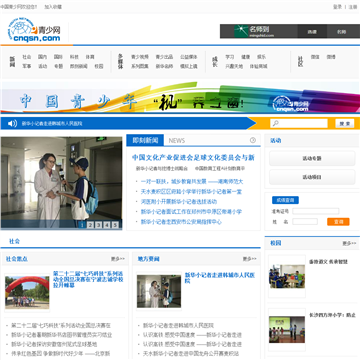Open the 学习 growth link
Viewport: 360px width, 360px height.
(230, 57)
